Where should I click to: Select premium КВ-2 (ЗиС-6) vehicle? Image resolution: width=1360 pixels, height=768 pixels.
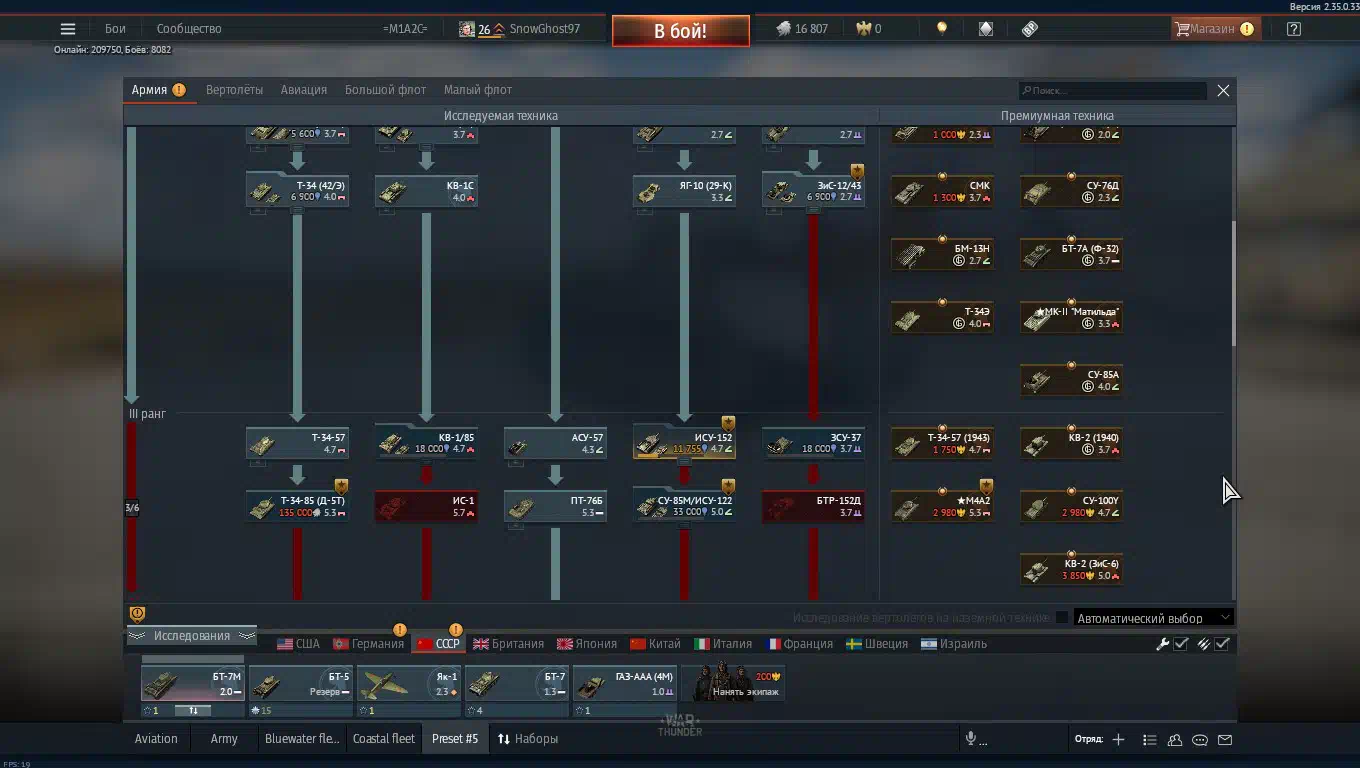[x=1071, y=569]
